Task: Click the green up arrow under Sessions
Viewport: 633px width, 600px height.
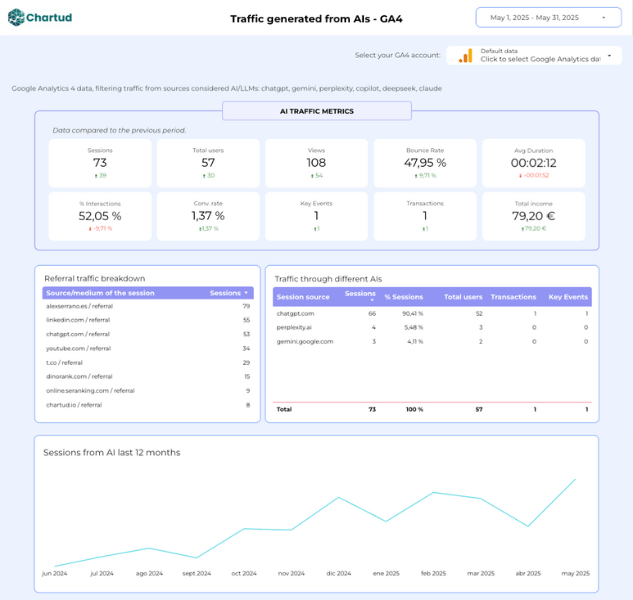Action: point(93,175)
